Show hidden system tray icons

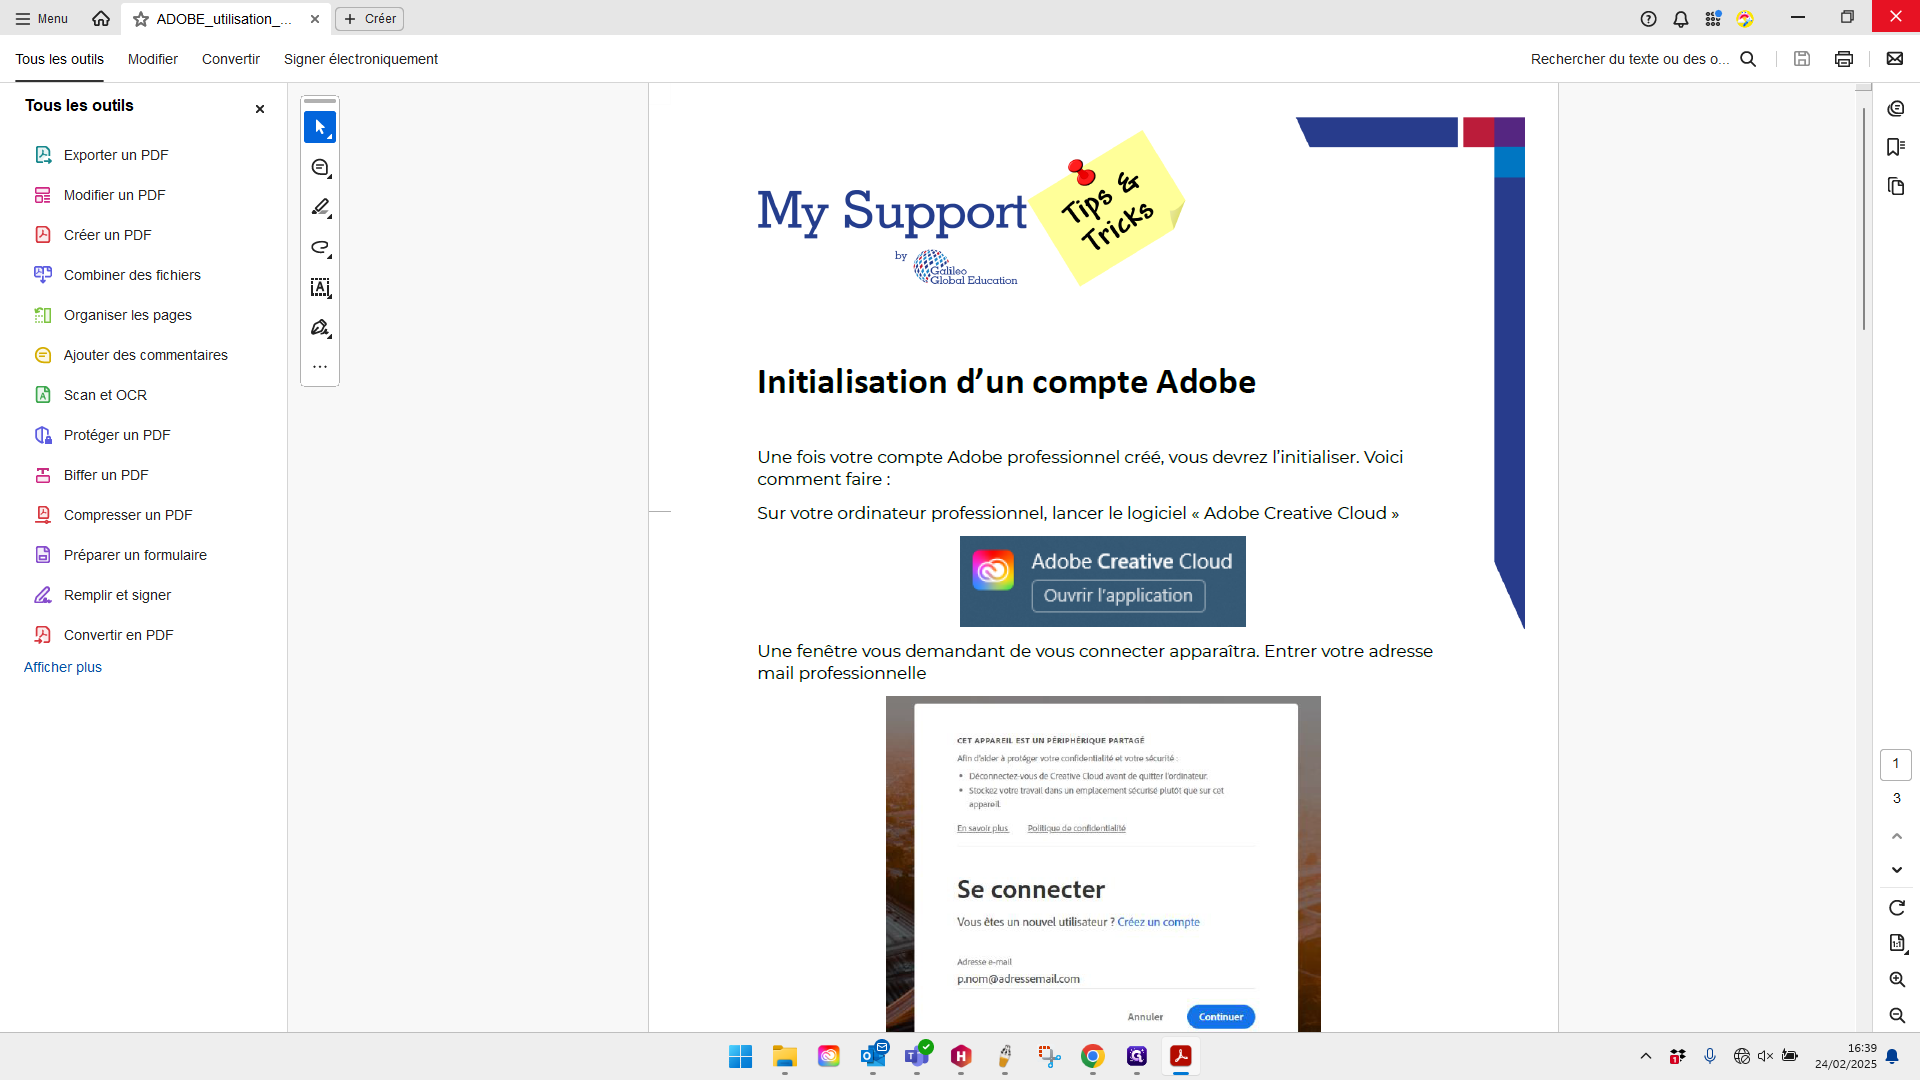1646,1056
